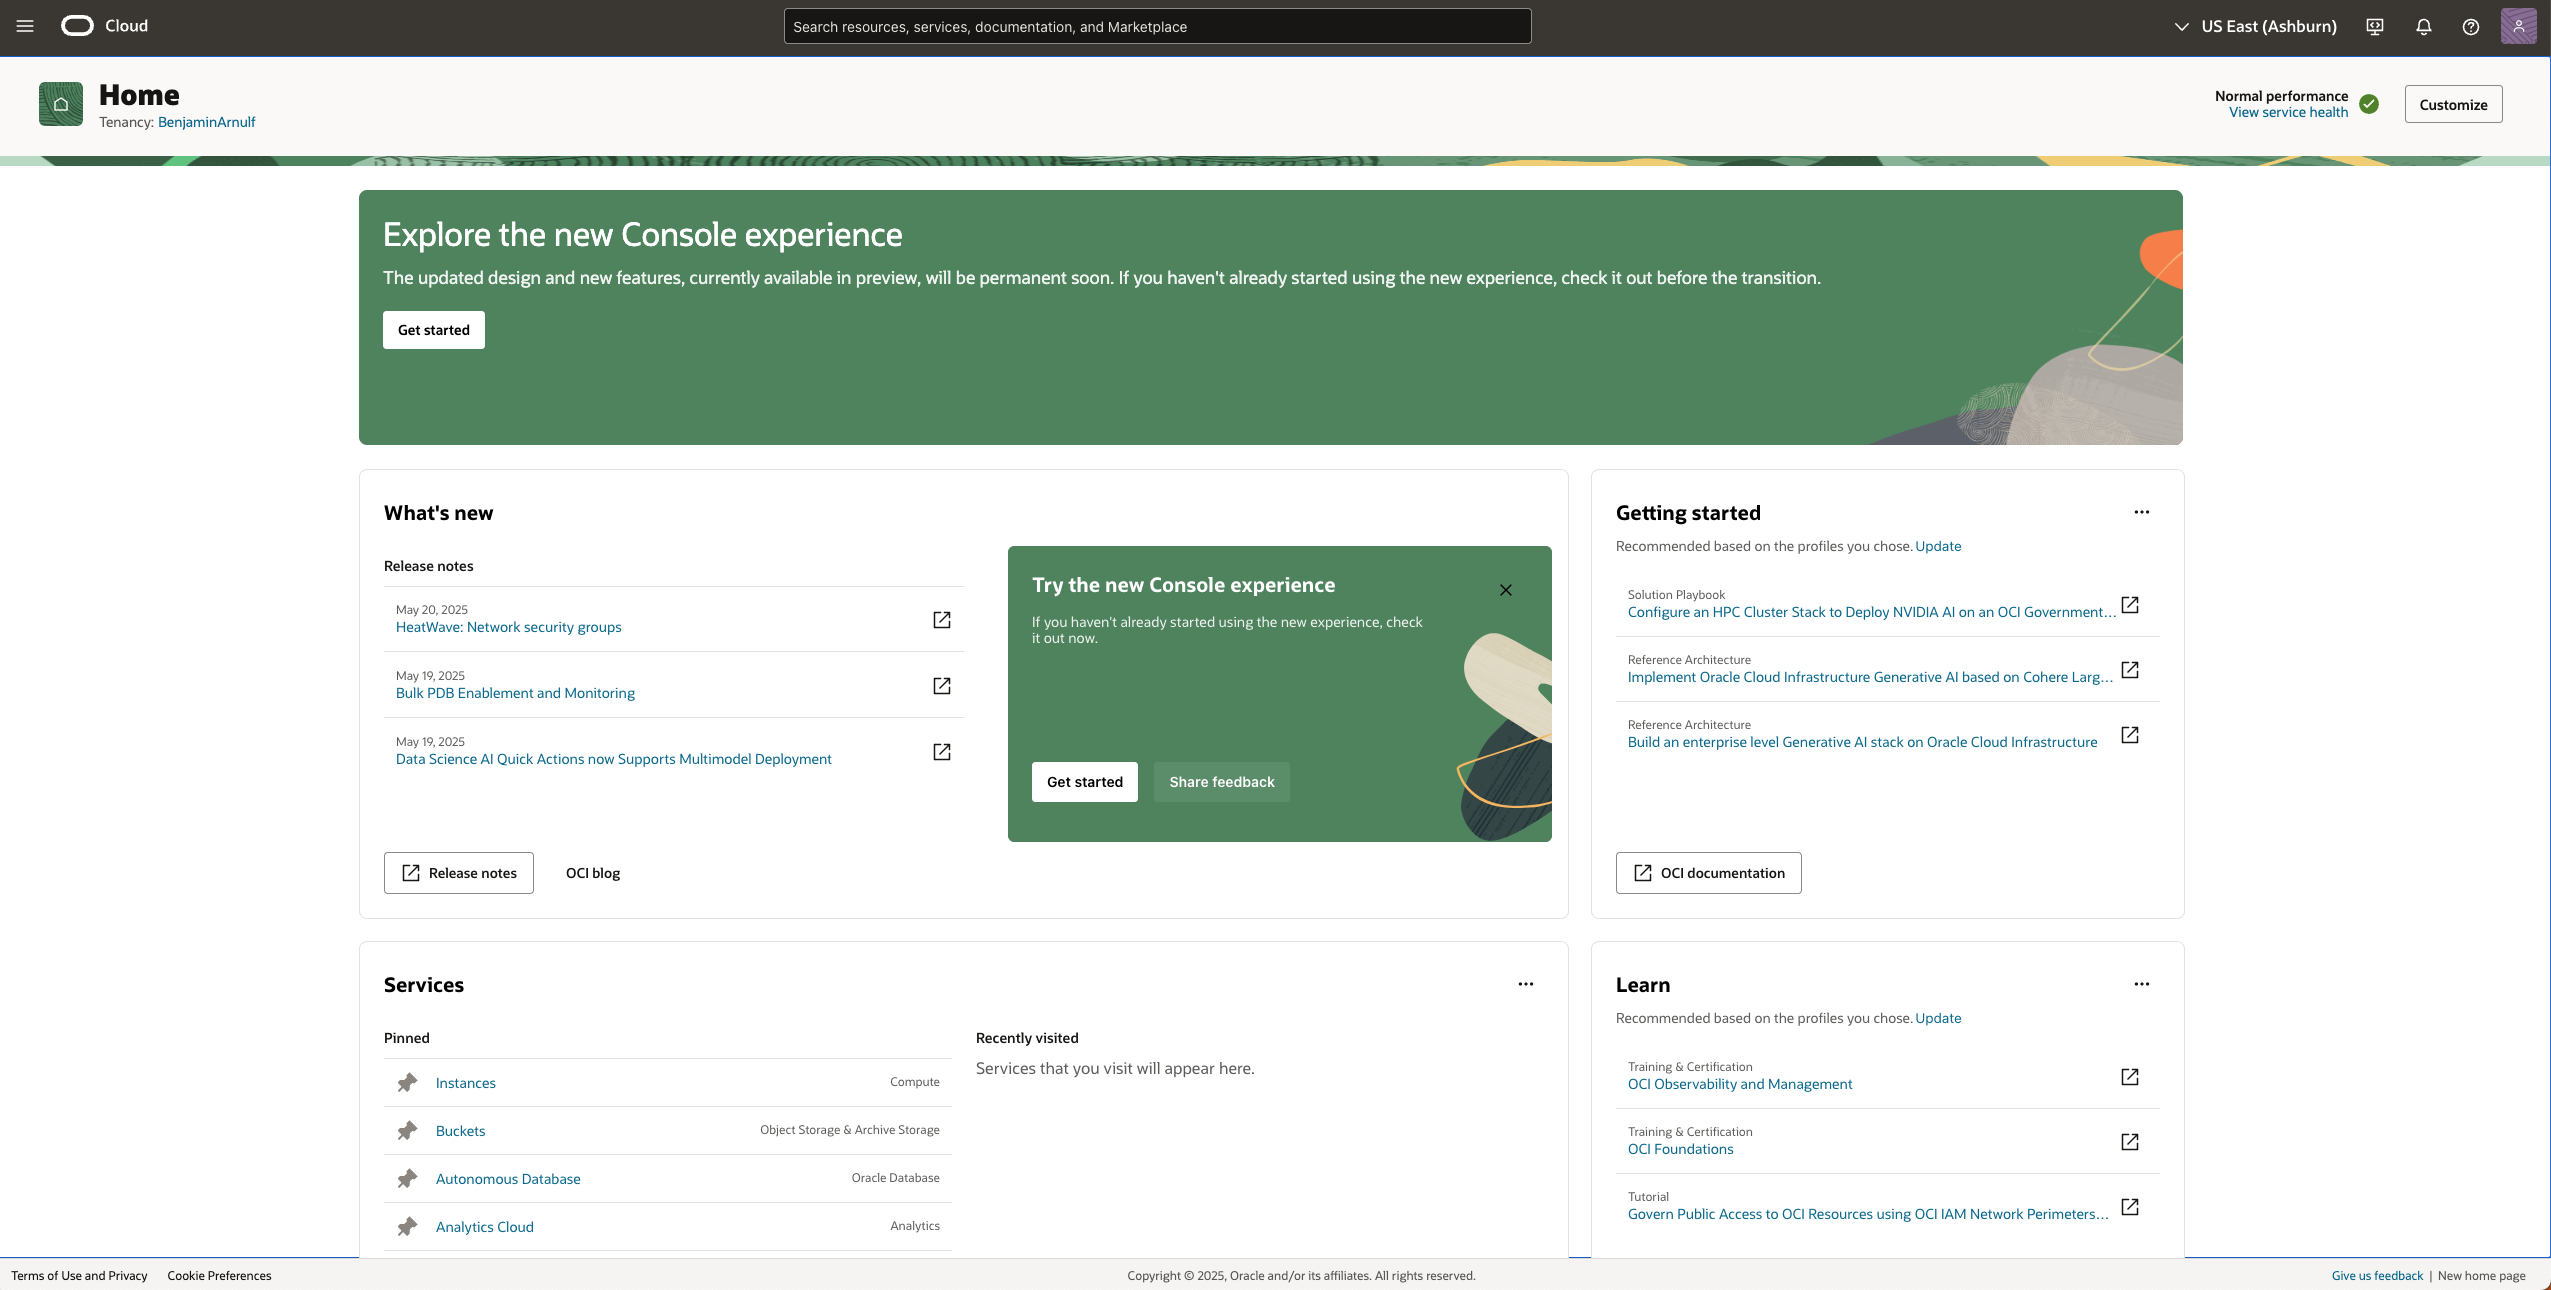Close the Try the new Console experience card

pos(1506,590)
